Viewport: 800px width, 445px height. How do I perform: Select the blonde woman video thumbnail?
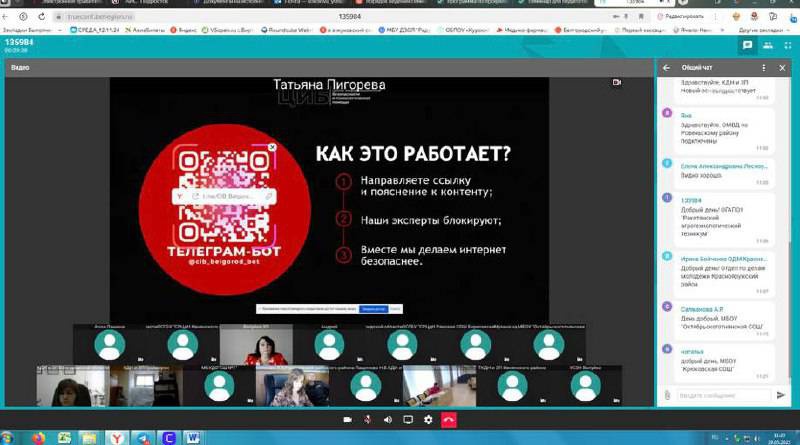(x=292, y=386)
